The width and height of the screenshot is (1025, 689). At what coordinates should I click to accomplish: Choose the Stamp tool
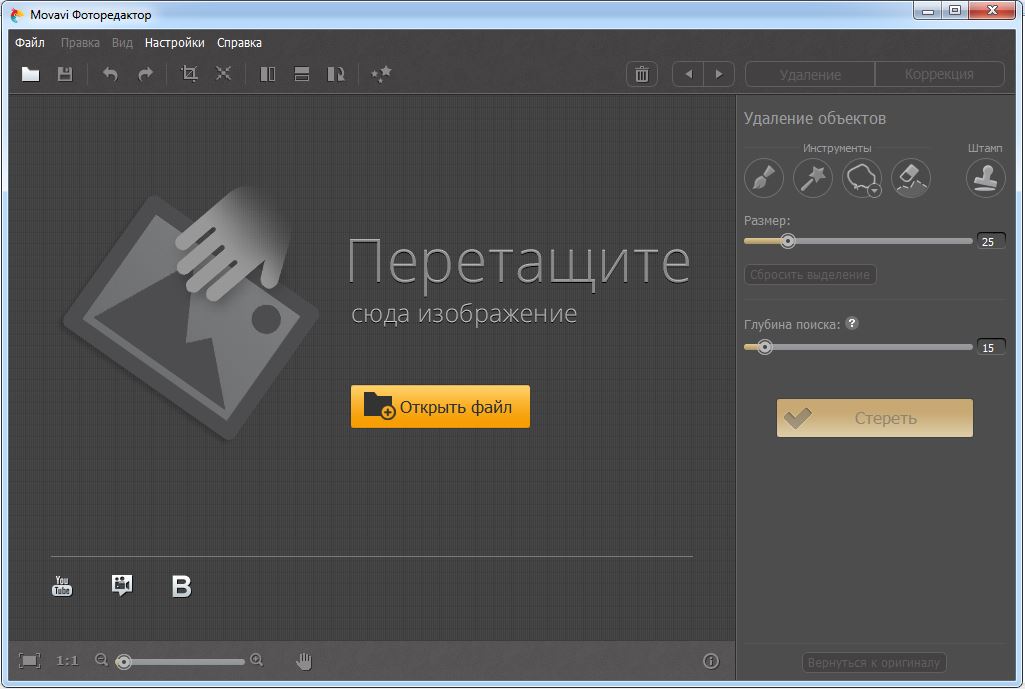pos(985,179)
